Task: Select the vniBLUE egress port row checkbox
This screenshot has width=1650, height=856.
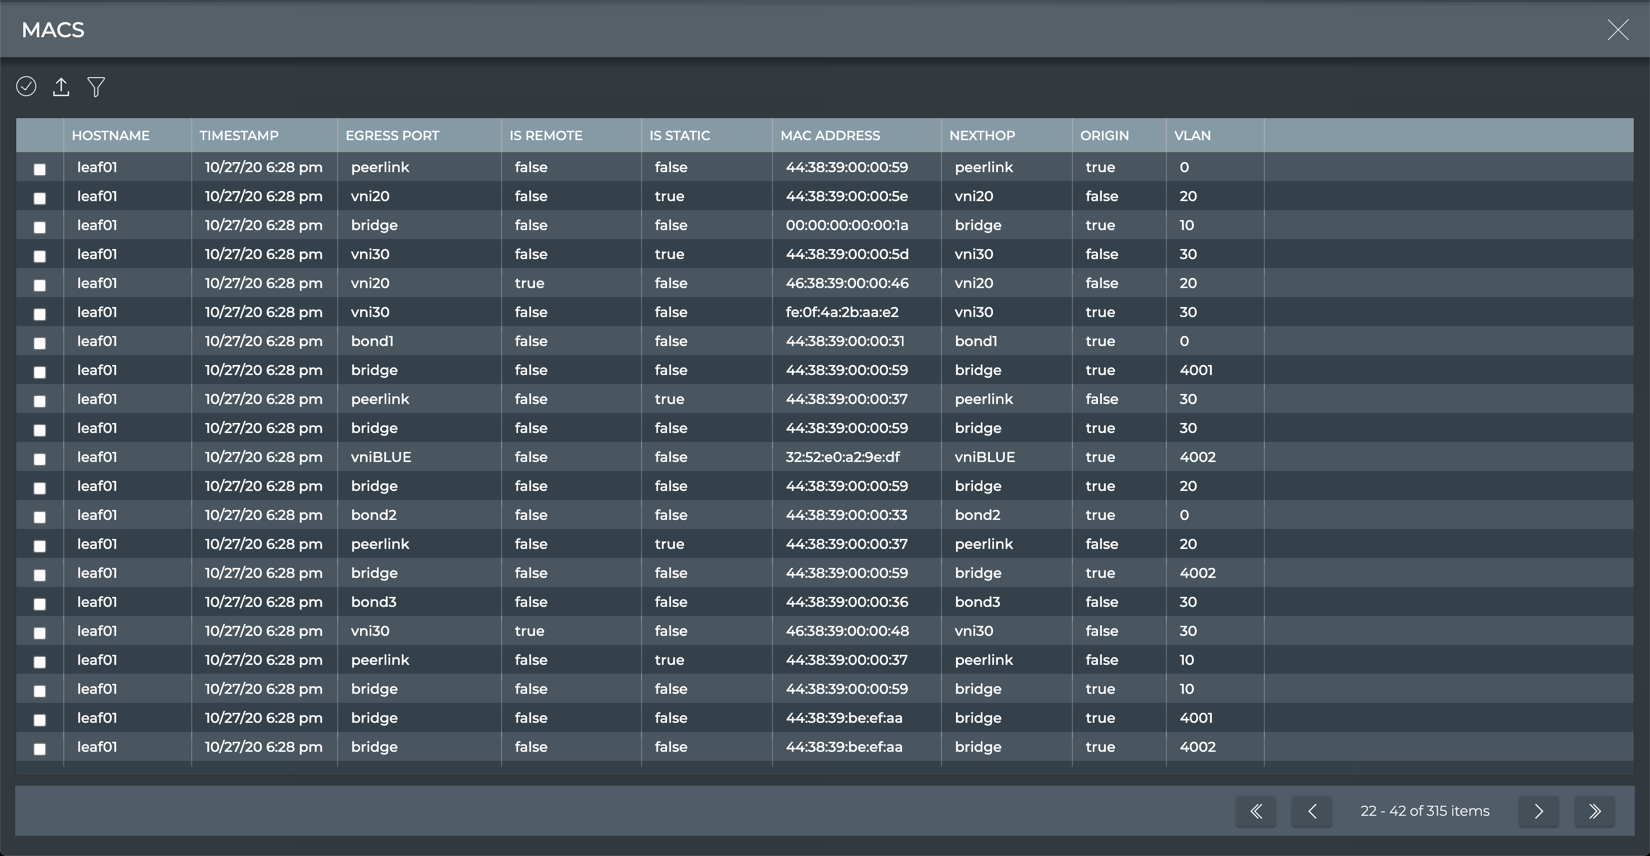Action: (x=40, y=459)
